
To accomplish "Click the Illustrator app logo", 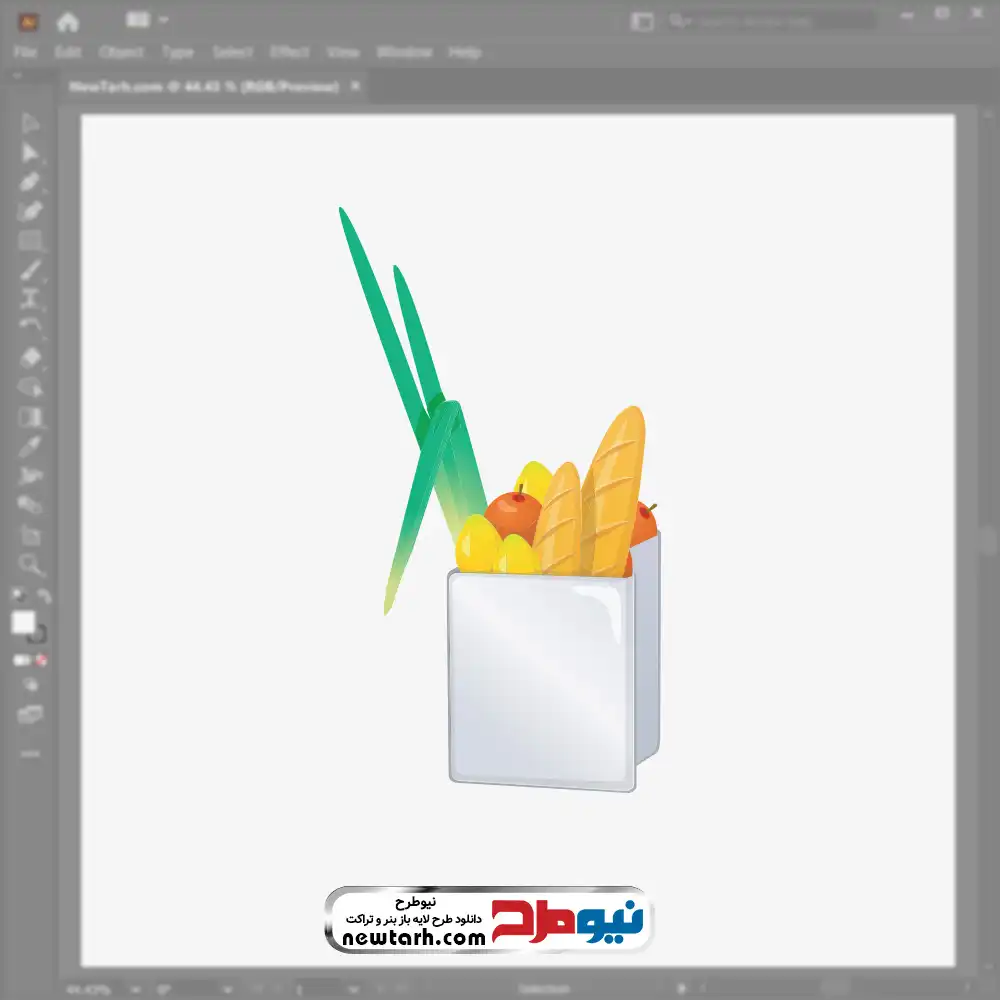I will pyautogui.click(x=28, y=22).
